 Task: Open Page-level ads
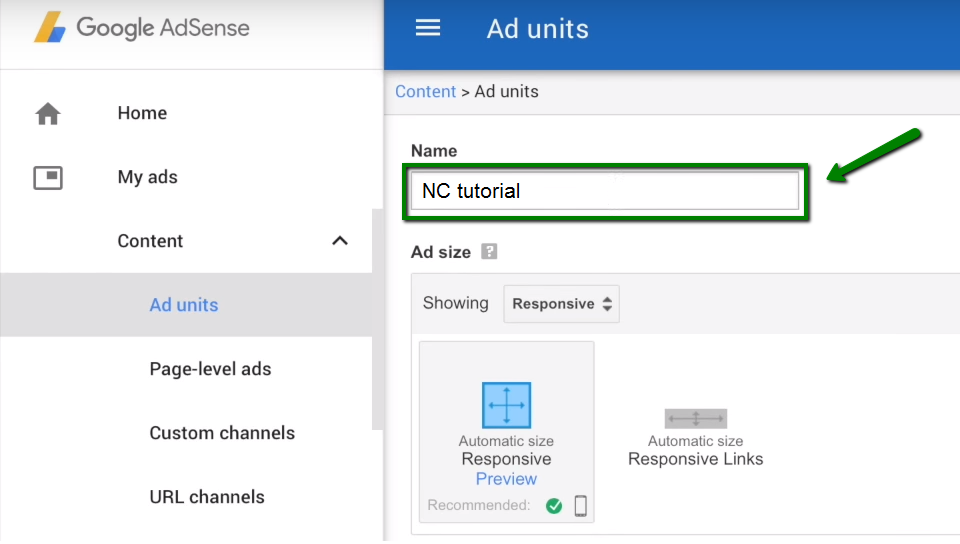point(210,369)
